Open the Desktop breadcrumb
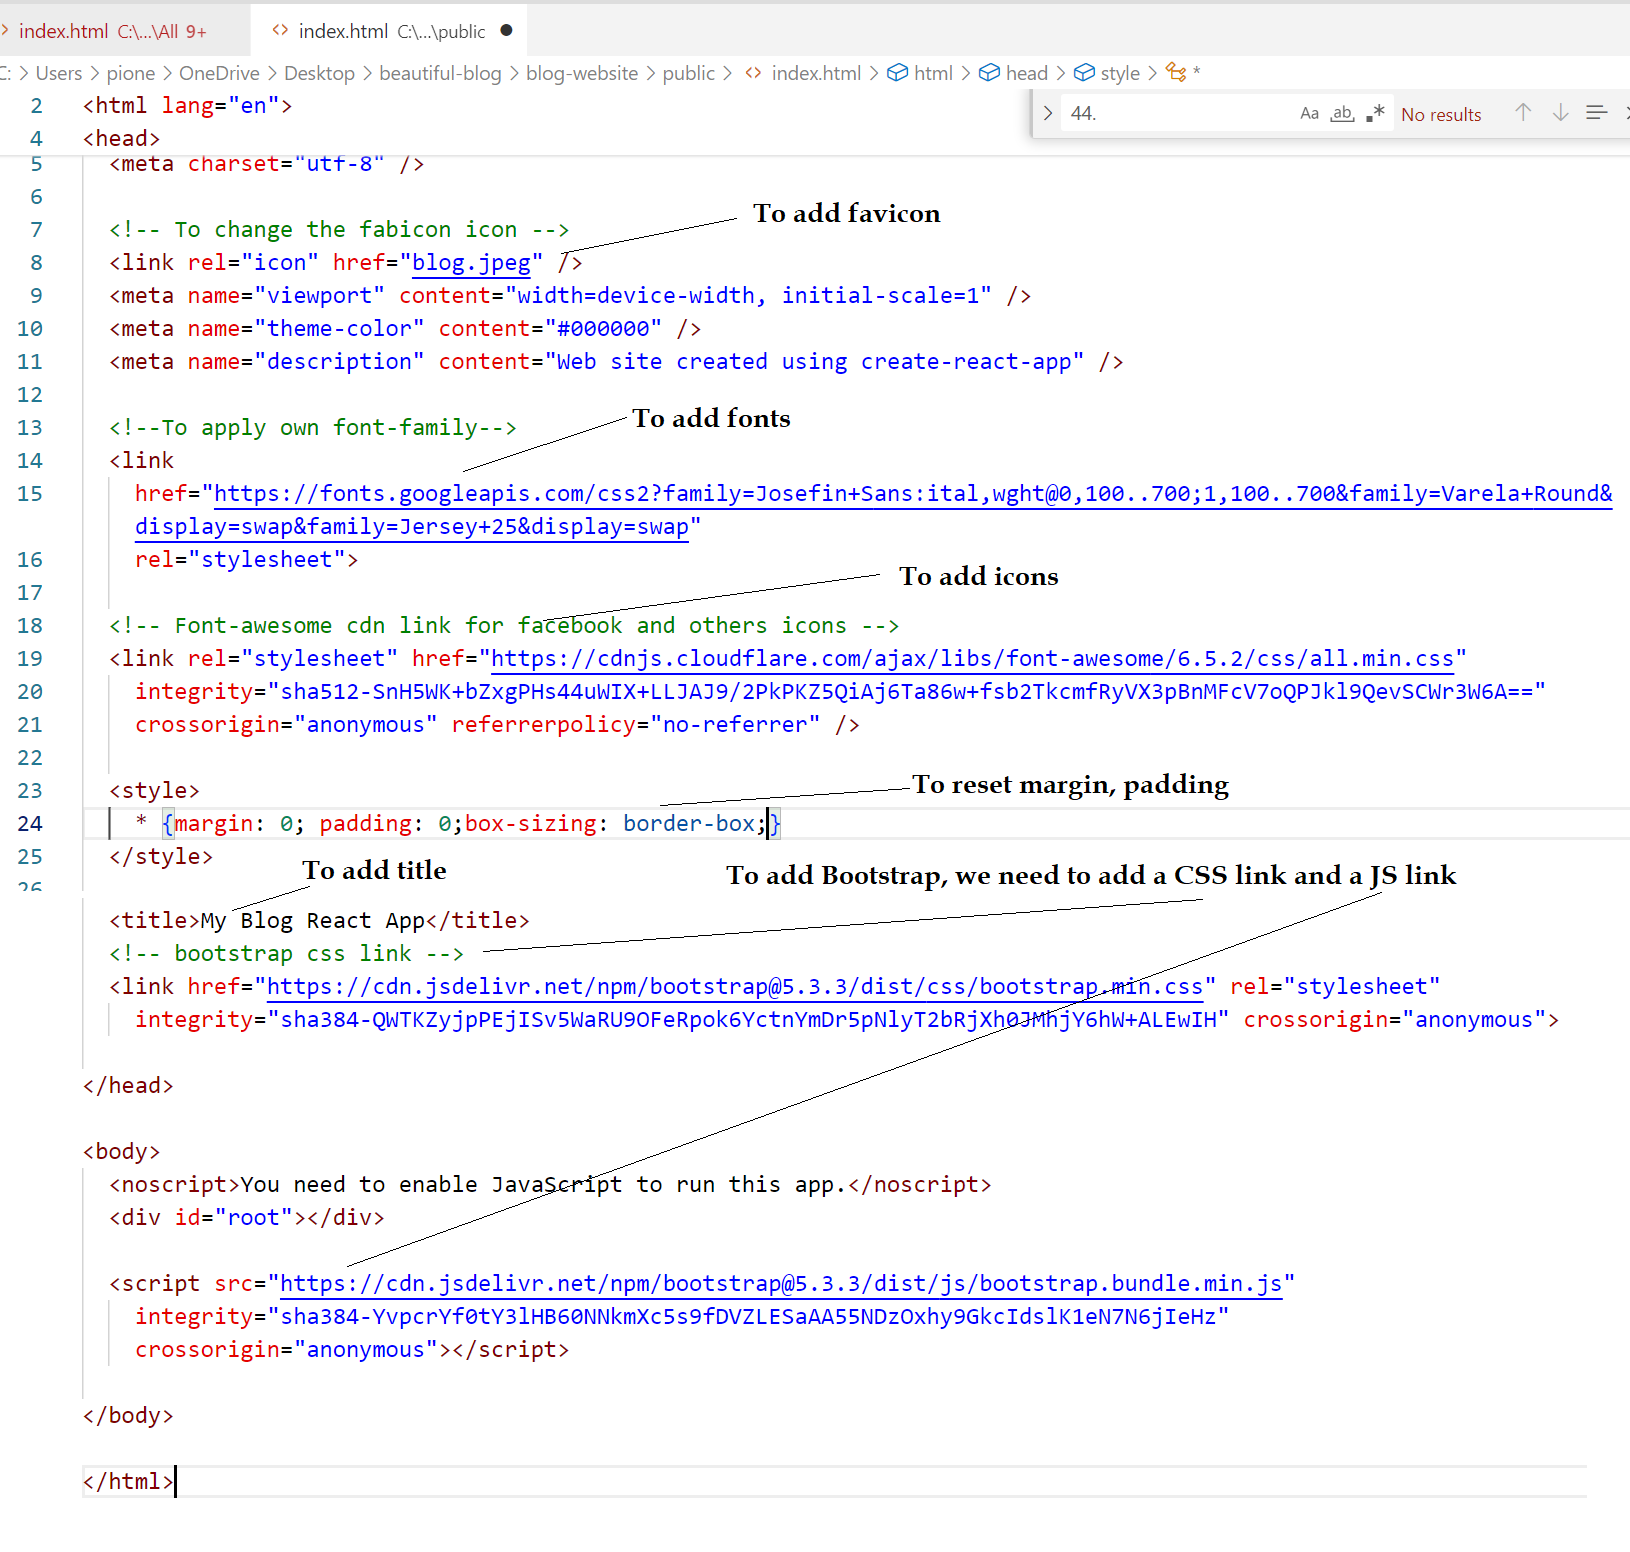The image size is (1630, 1552). 319,73
